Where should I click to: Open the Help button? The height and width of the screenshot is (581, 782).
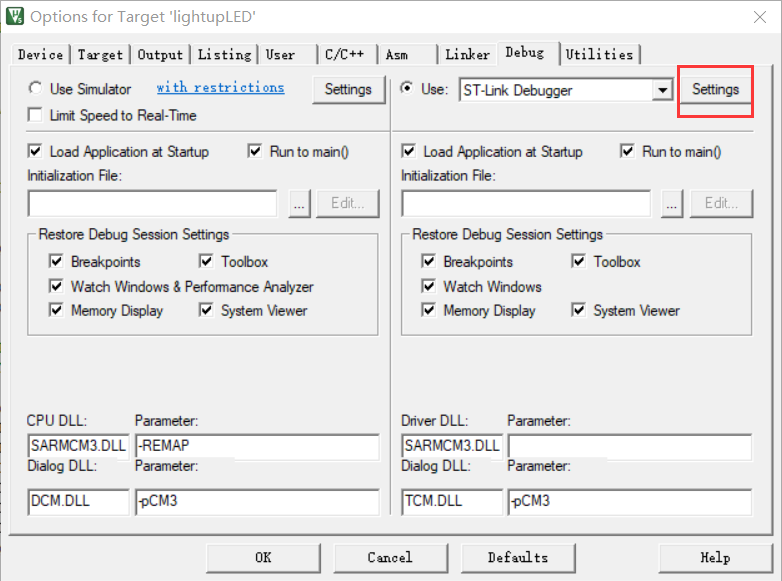coord(716,558)
